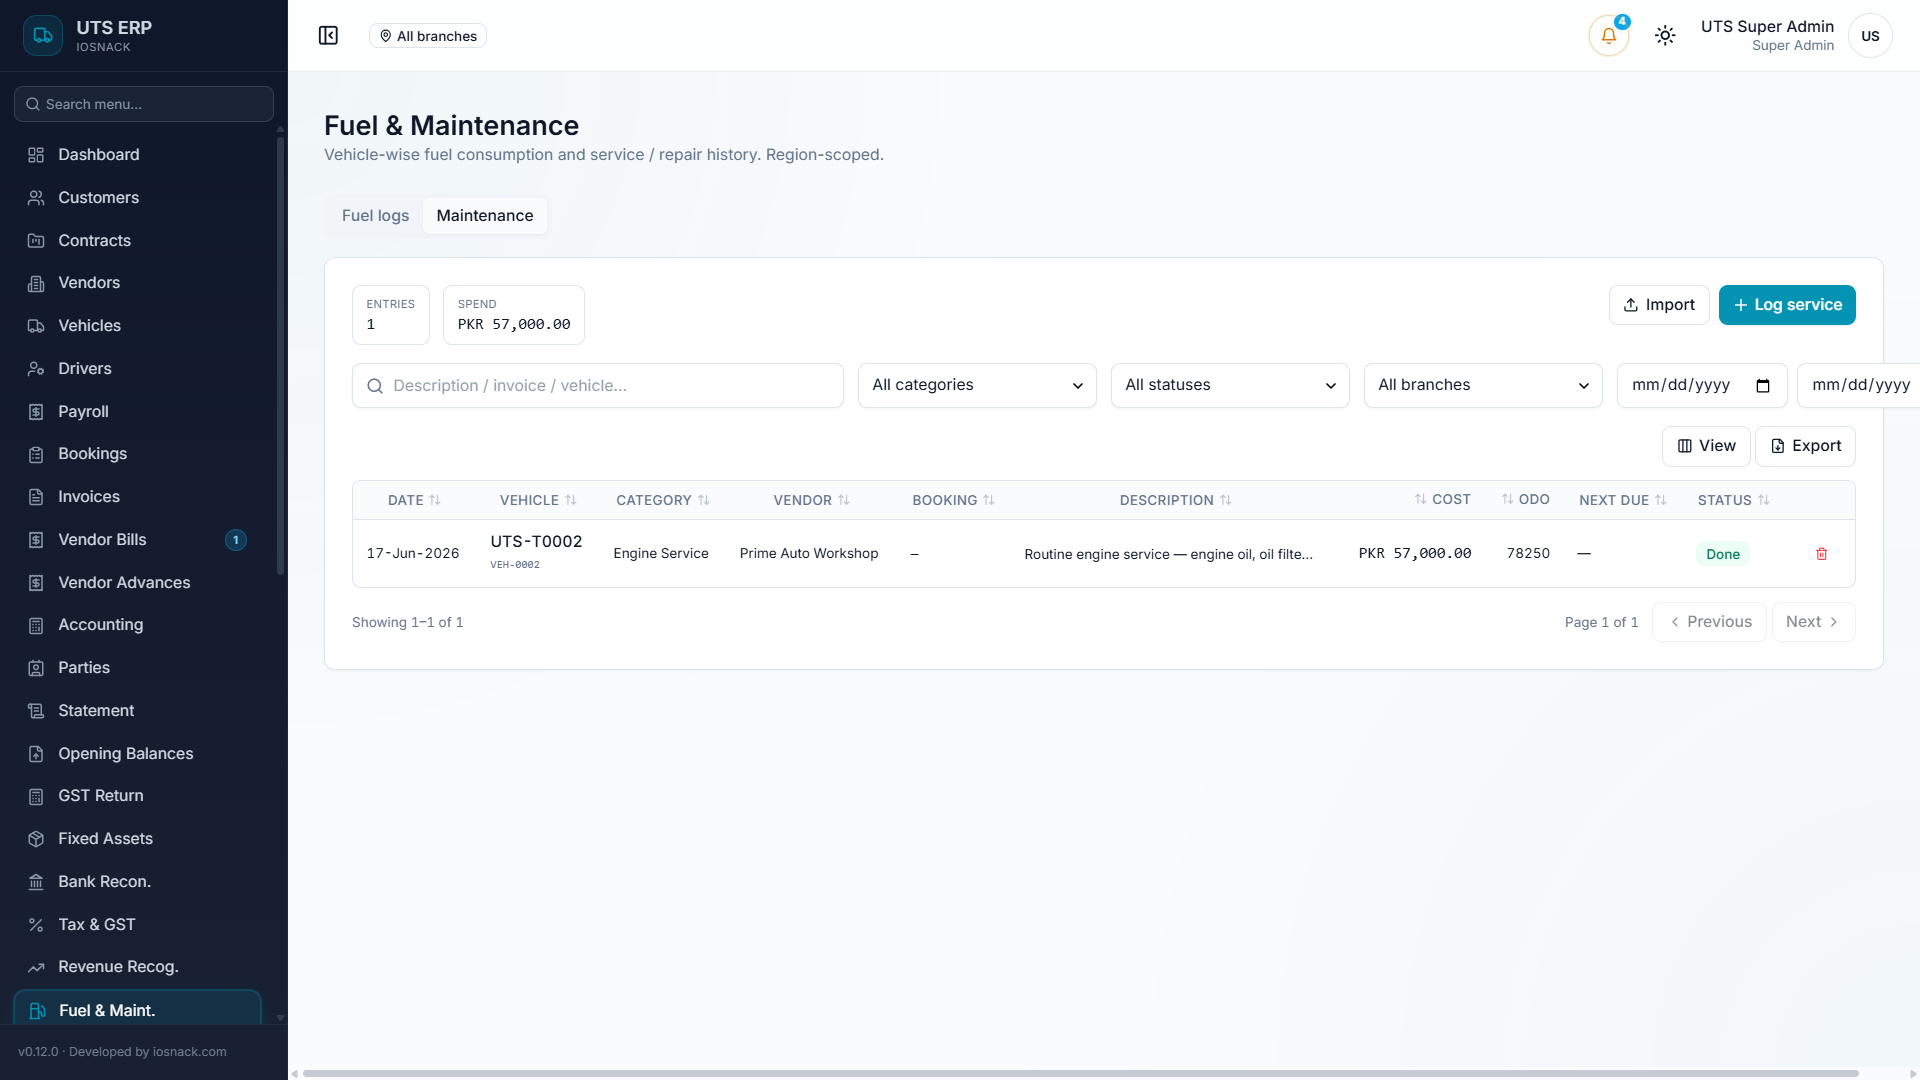The width and height of the screenshot is (1920, 1080).
Task: Click the Vendor Bills badge showing 1
Action: click(x=236, y=540)
